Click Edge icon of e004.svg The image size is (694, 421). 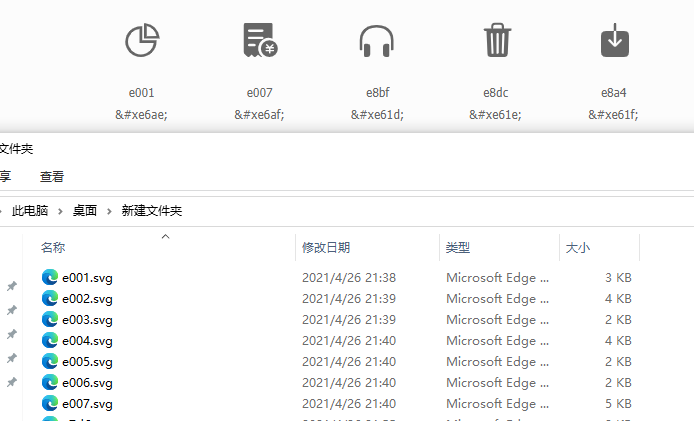coord(50,340)
